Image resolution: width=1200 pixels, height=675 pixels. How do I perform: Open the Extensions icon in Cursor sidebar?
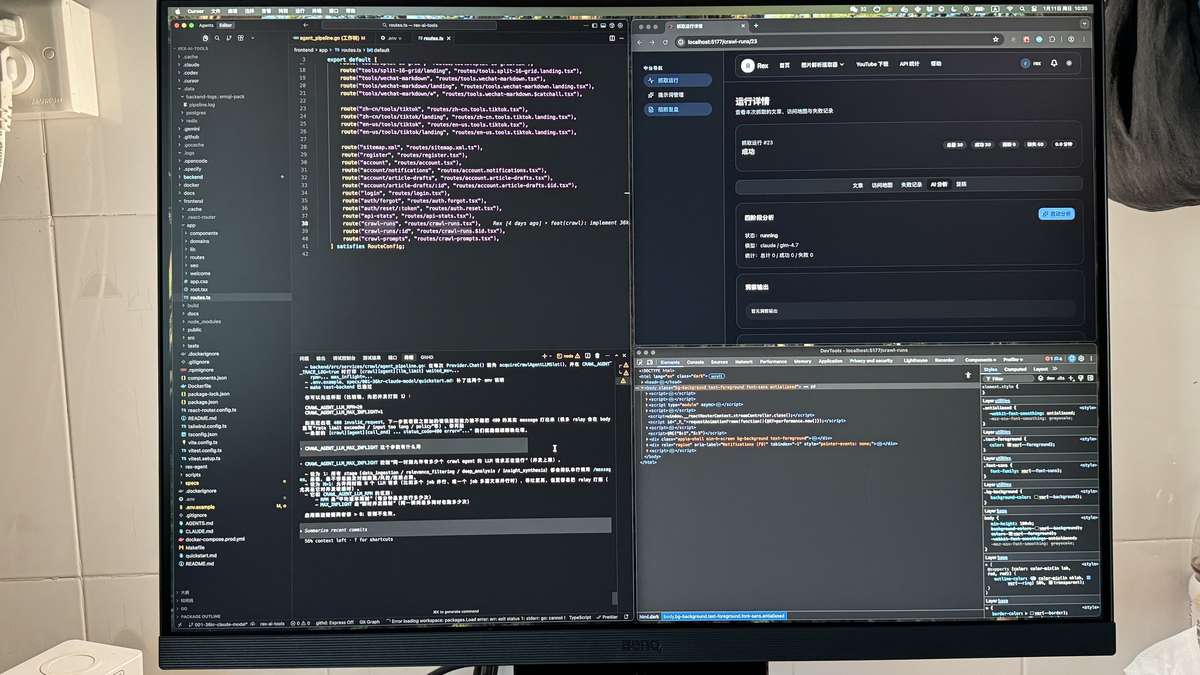[241, 38]
